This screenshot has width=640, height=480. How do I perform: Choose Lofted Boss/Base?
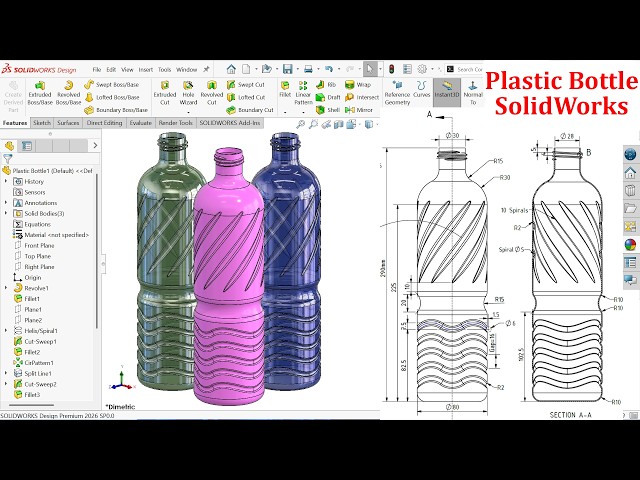112,97
